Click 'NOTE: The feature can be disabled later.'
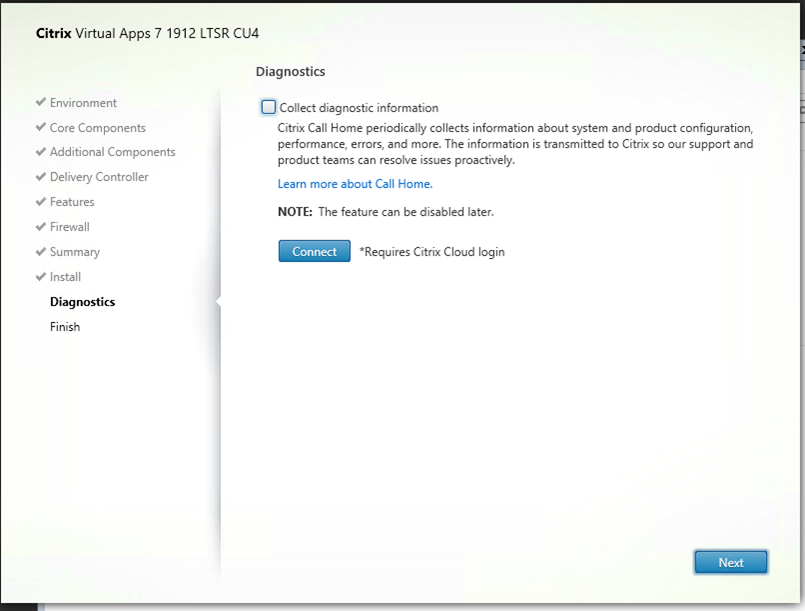The image size is (805, 611). [386, 212]
